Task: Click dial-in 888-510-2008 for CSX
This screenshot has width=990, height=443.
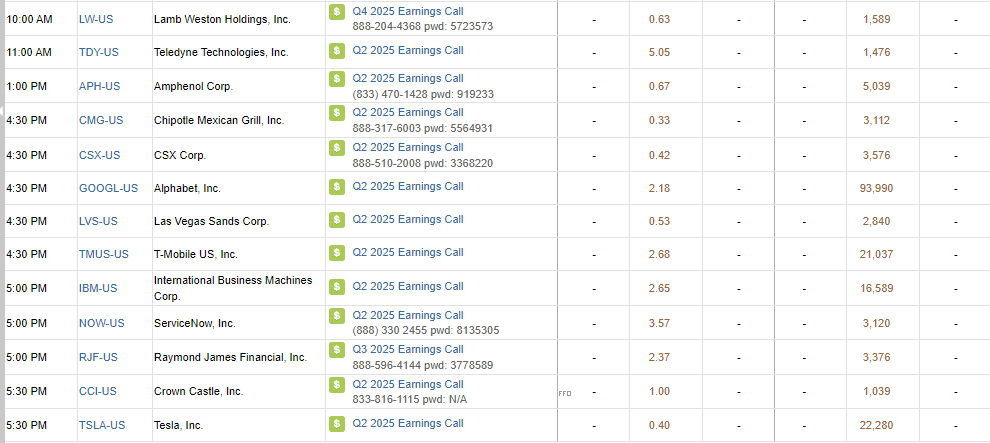Action: (x=387, y=163)
